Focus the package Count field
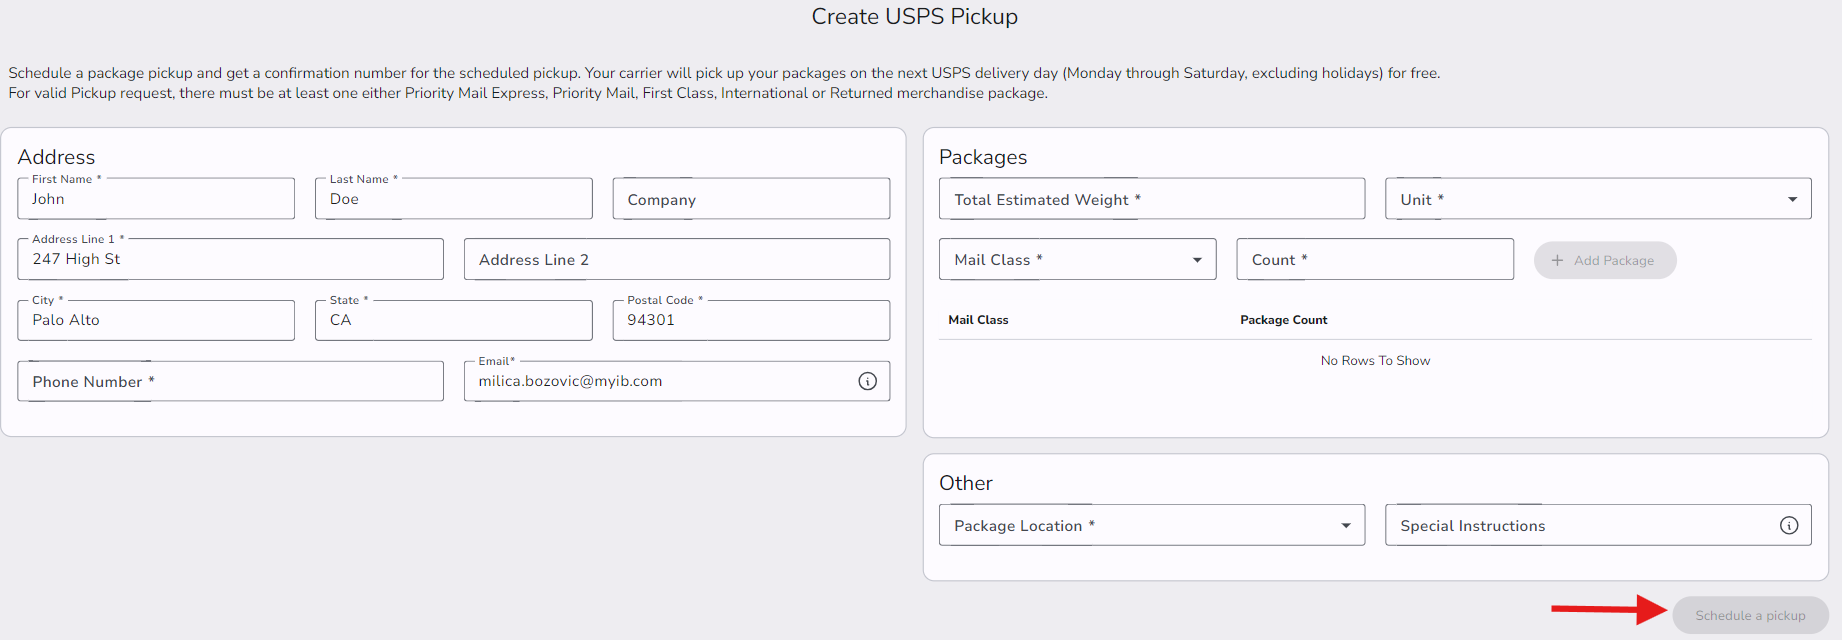The height and width of the screenshot is (640, 1842). tap(1374, 260)
